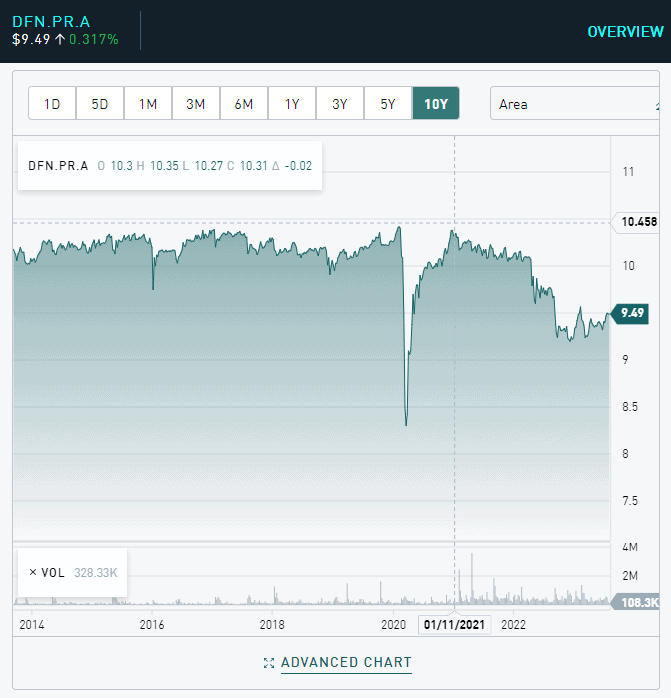The width and height of the screenshot is (671, 698).
Task: Click the expand icon beside Advanced Chart
Action: coord(269,663)
